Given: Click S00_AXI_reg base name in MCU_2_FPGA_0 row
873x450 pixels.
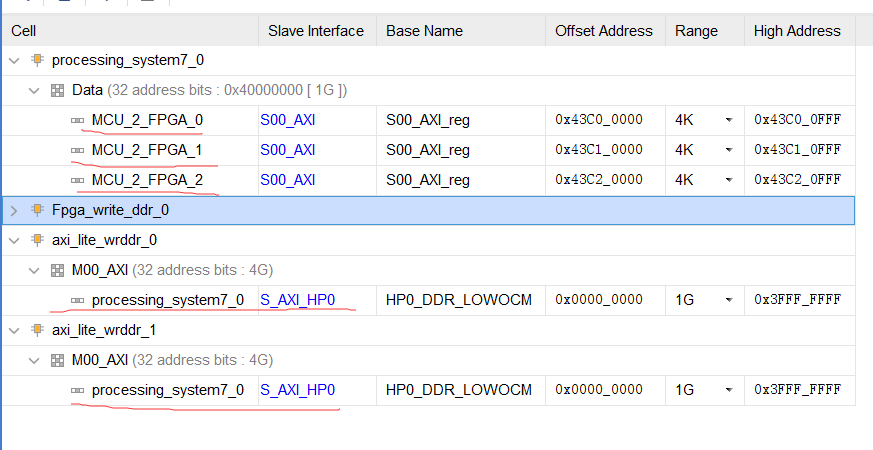Looking at the screenshot, I should [x=428, y=120].
